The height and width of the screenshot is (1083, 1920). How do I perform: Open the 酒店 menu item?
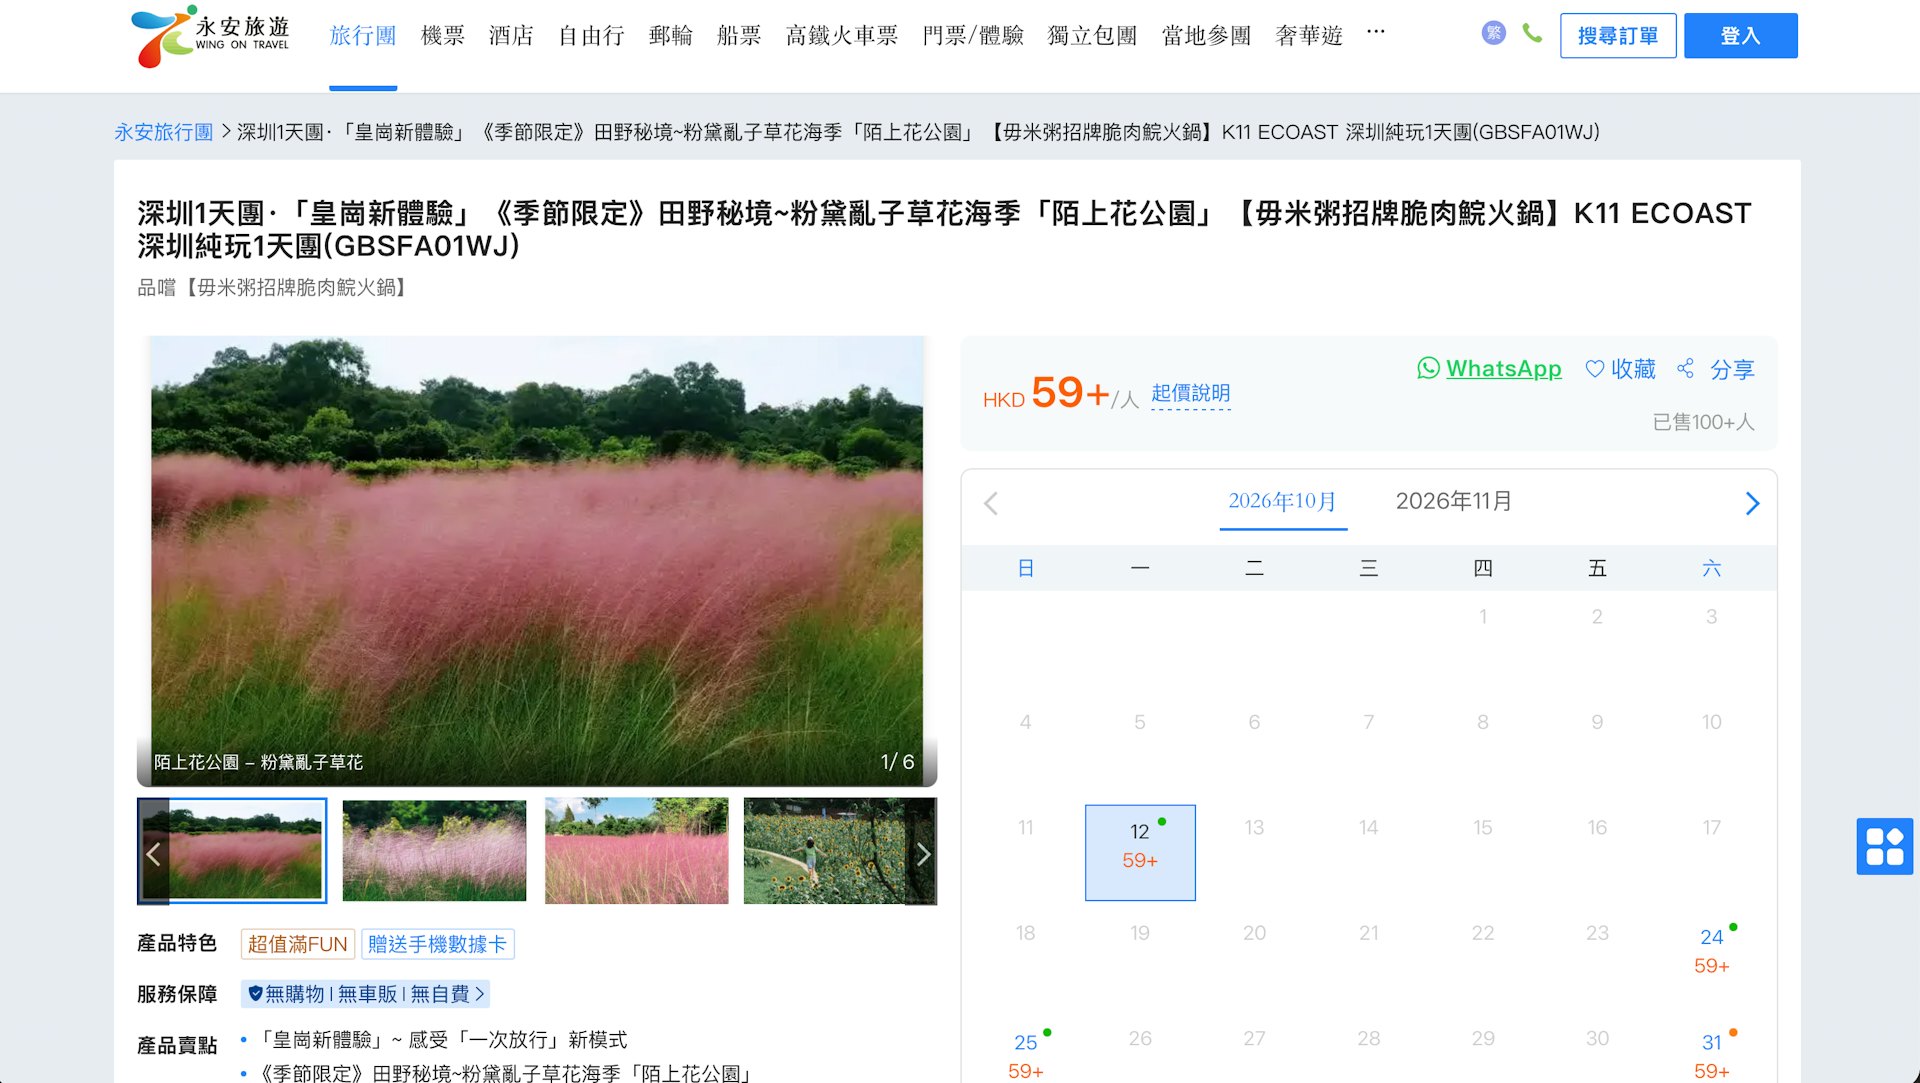pos(511,36)
